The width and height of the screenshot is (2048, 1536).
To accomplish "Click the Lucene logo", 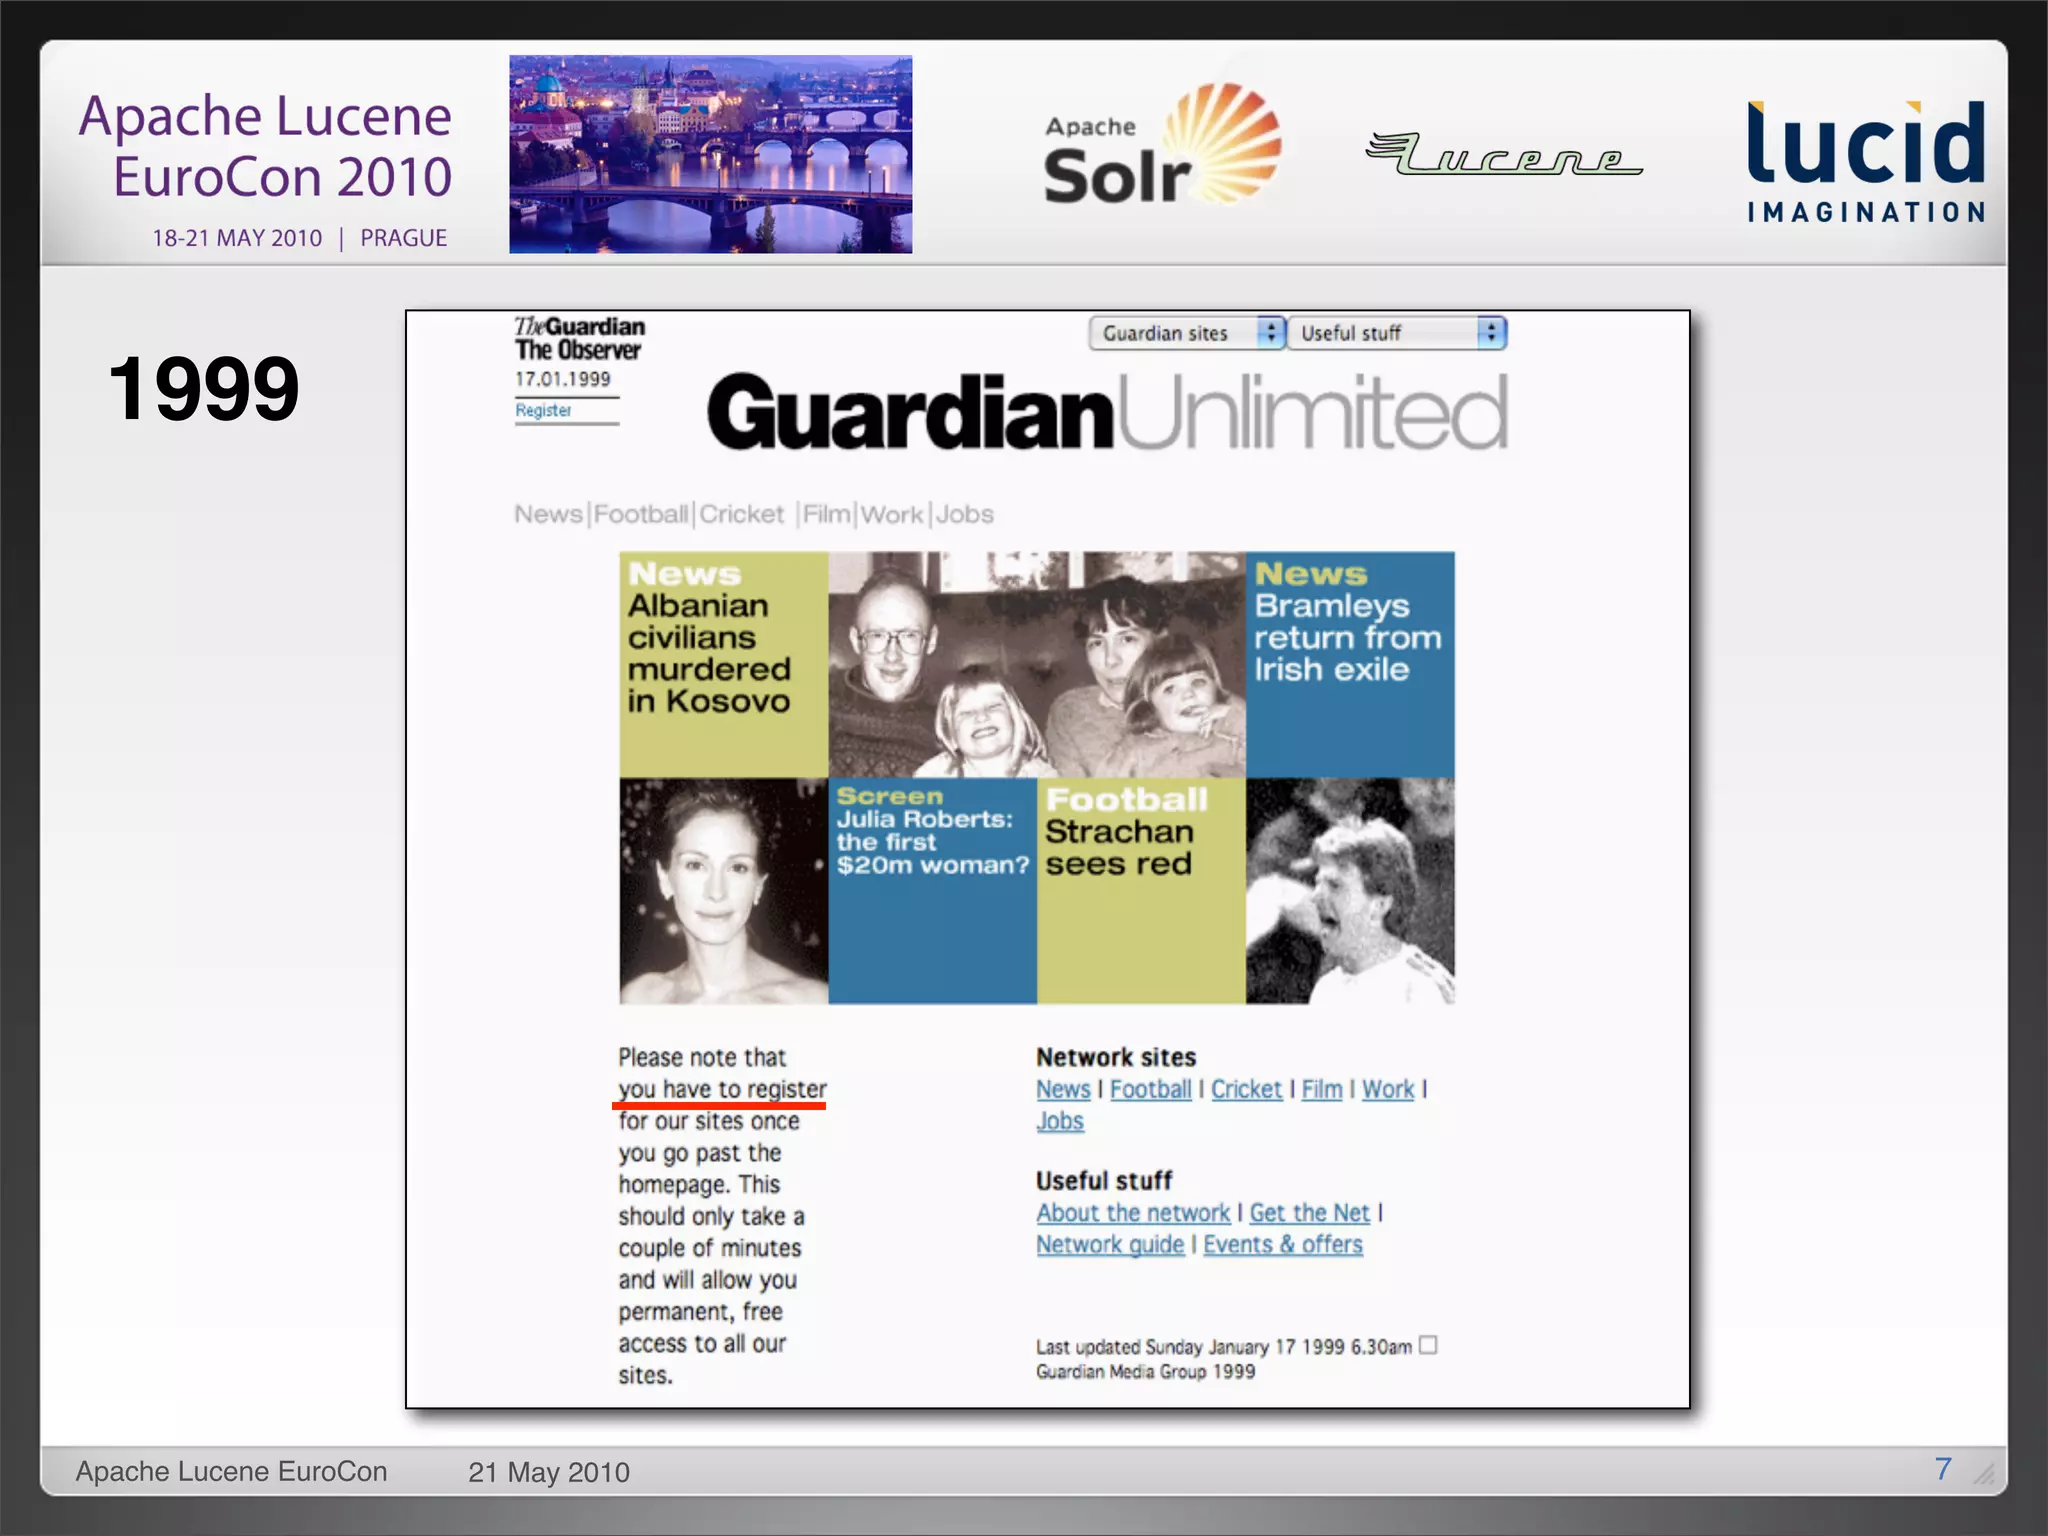I will click(x=1503, y=155).
